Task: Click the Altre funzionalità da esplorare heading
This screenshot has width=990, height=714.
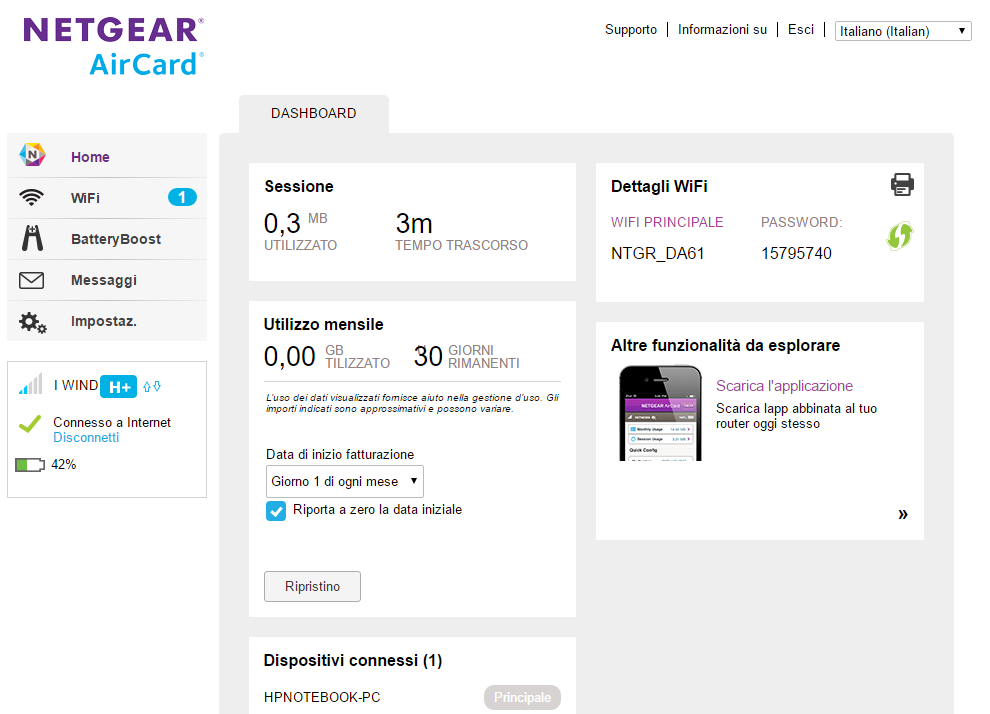Action: pyautogui.click(x=725, y=345)
